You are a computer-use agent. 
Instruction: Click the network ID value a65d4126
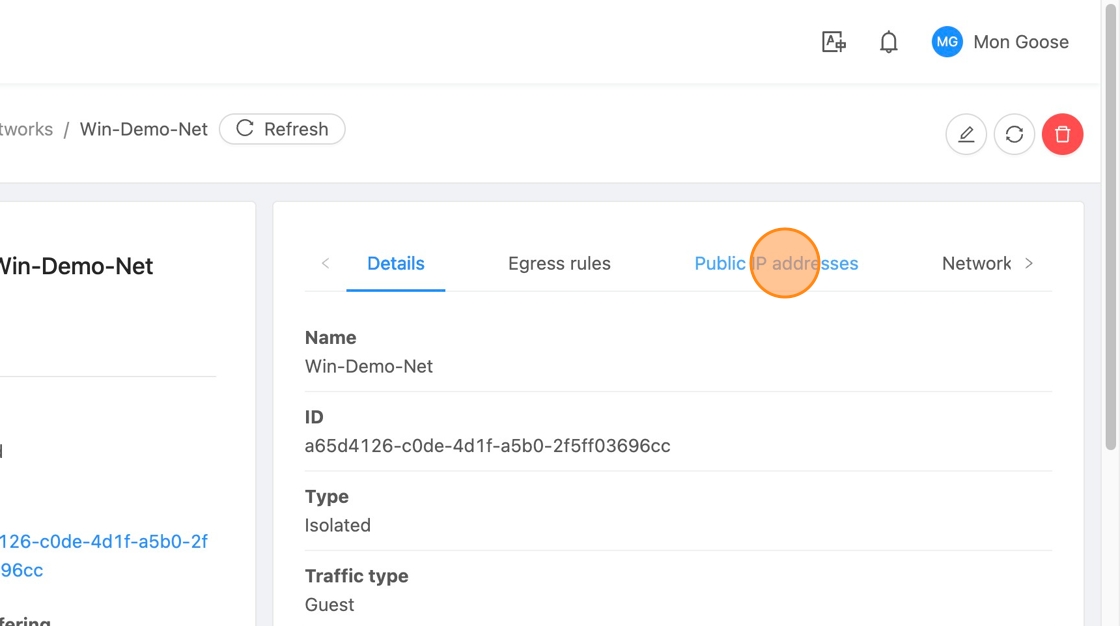click(x=487, y=446)
